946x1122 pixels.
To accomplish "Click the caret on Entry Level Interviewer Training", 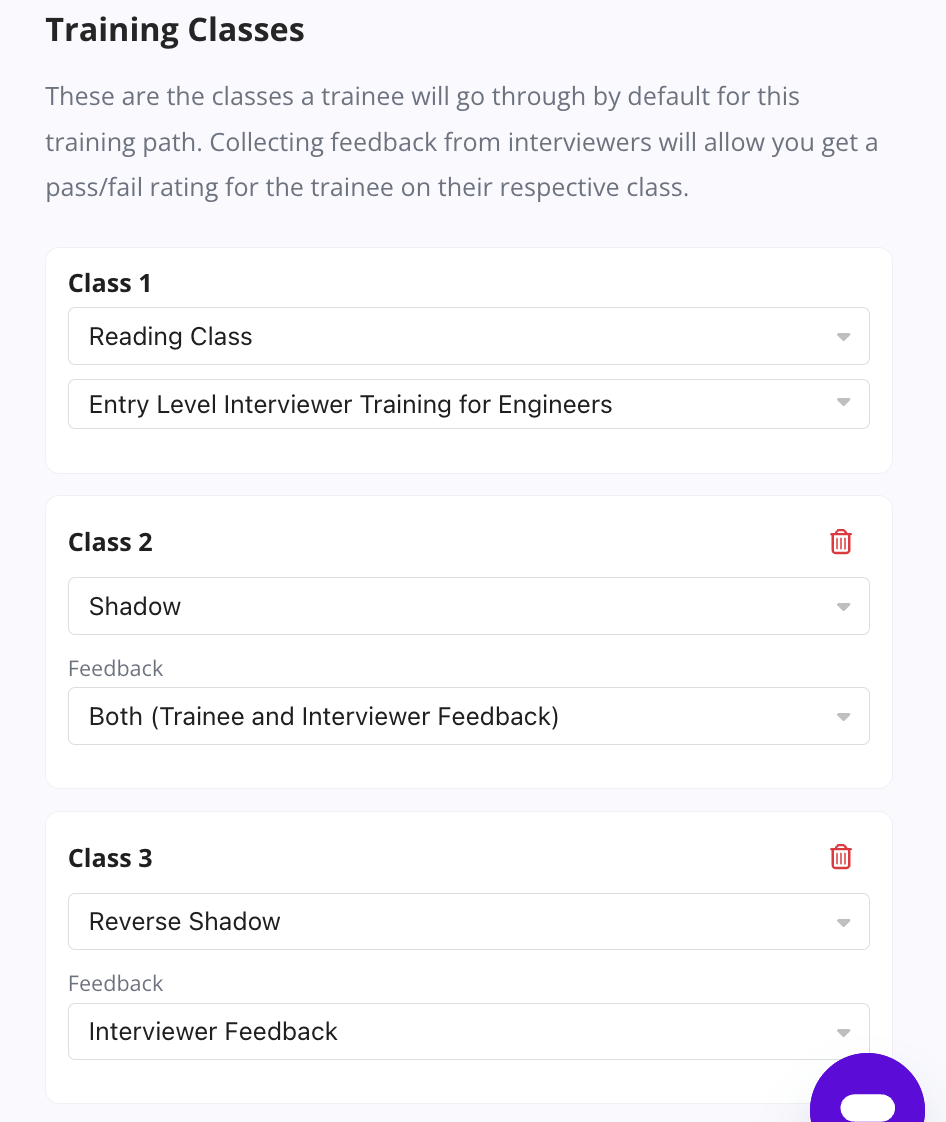I will point(843,403).
